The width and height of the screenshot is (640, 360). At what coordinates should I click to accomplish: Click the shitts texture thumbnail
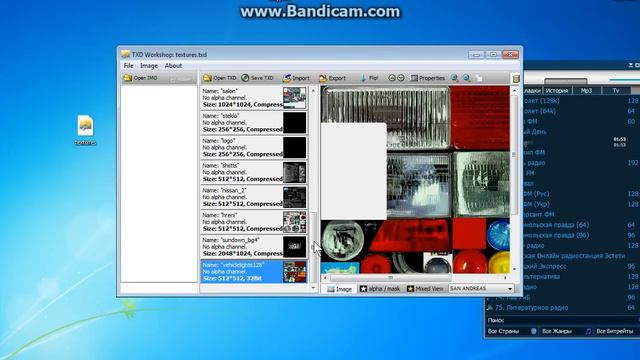(x=294, y=173)
